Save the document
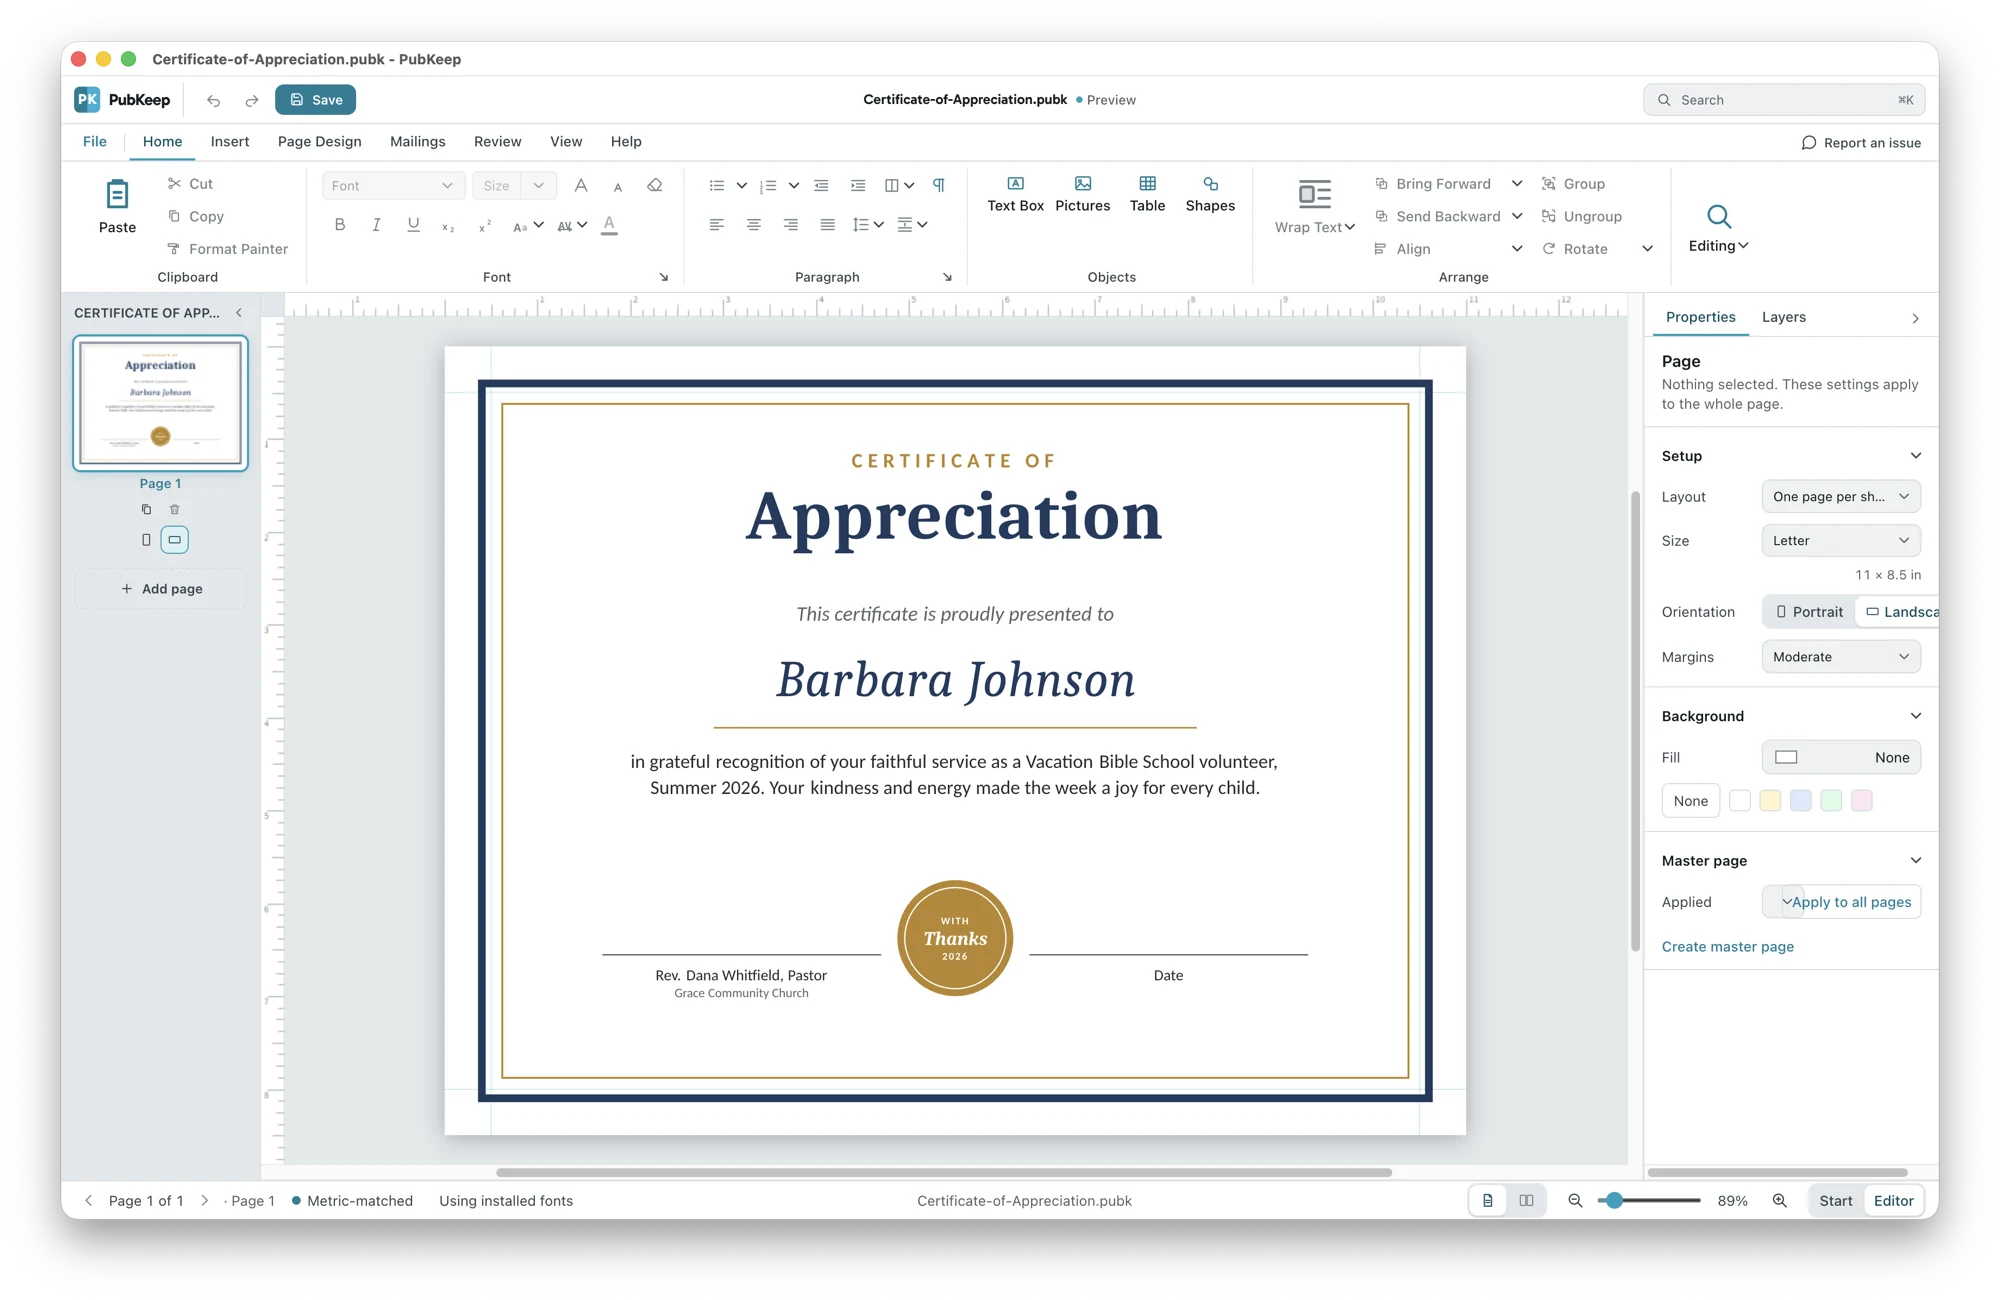Viewport: 2000px width, 1300px height. point(316,100)
